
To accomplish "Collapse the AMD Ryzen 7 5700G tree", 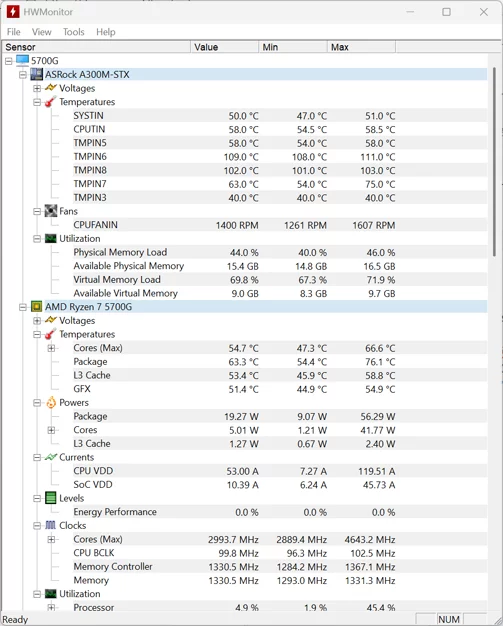I will [23, 307].
